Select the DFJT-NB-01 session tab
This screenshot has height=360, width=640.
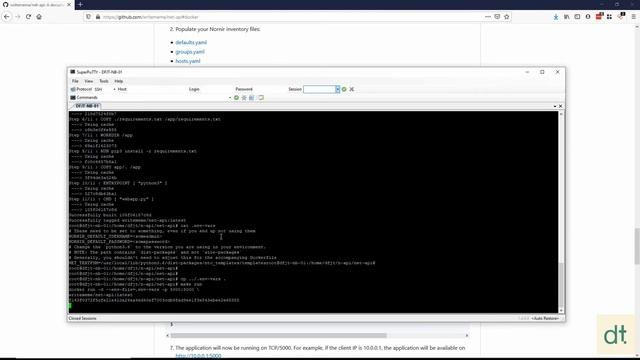pos(87,106)
